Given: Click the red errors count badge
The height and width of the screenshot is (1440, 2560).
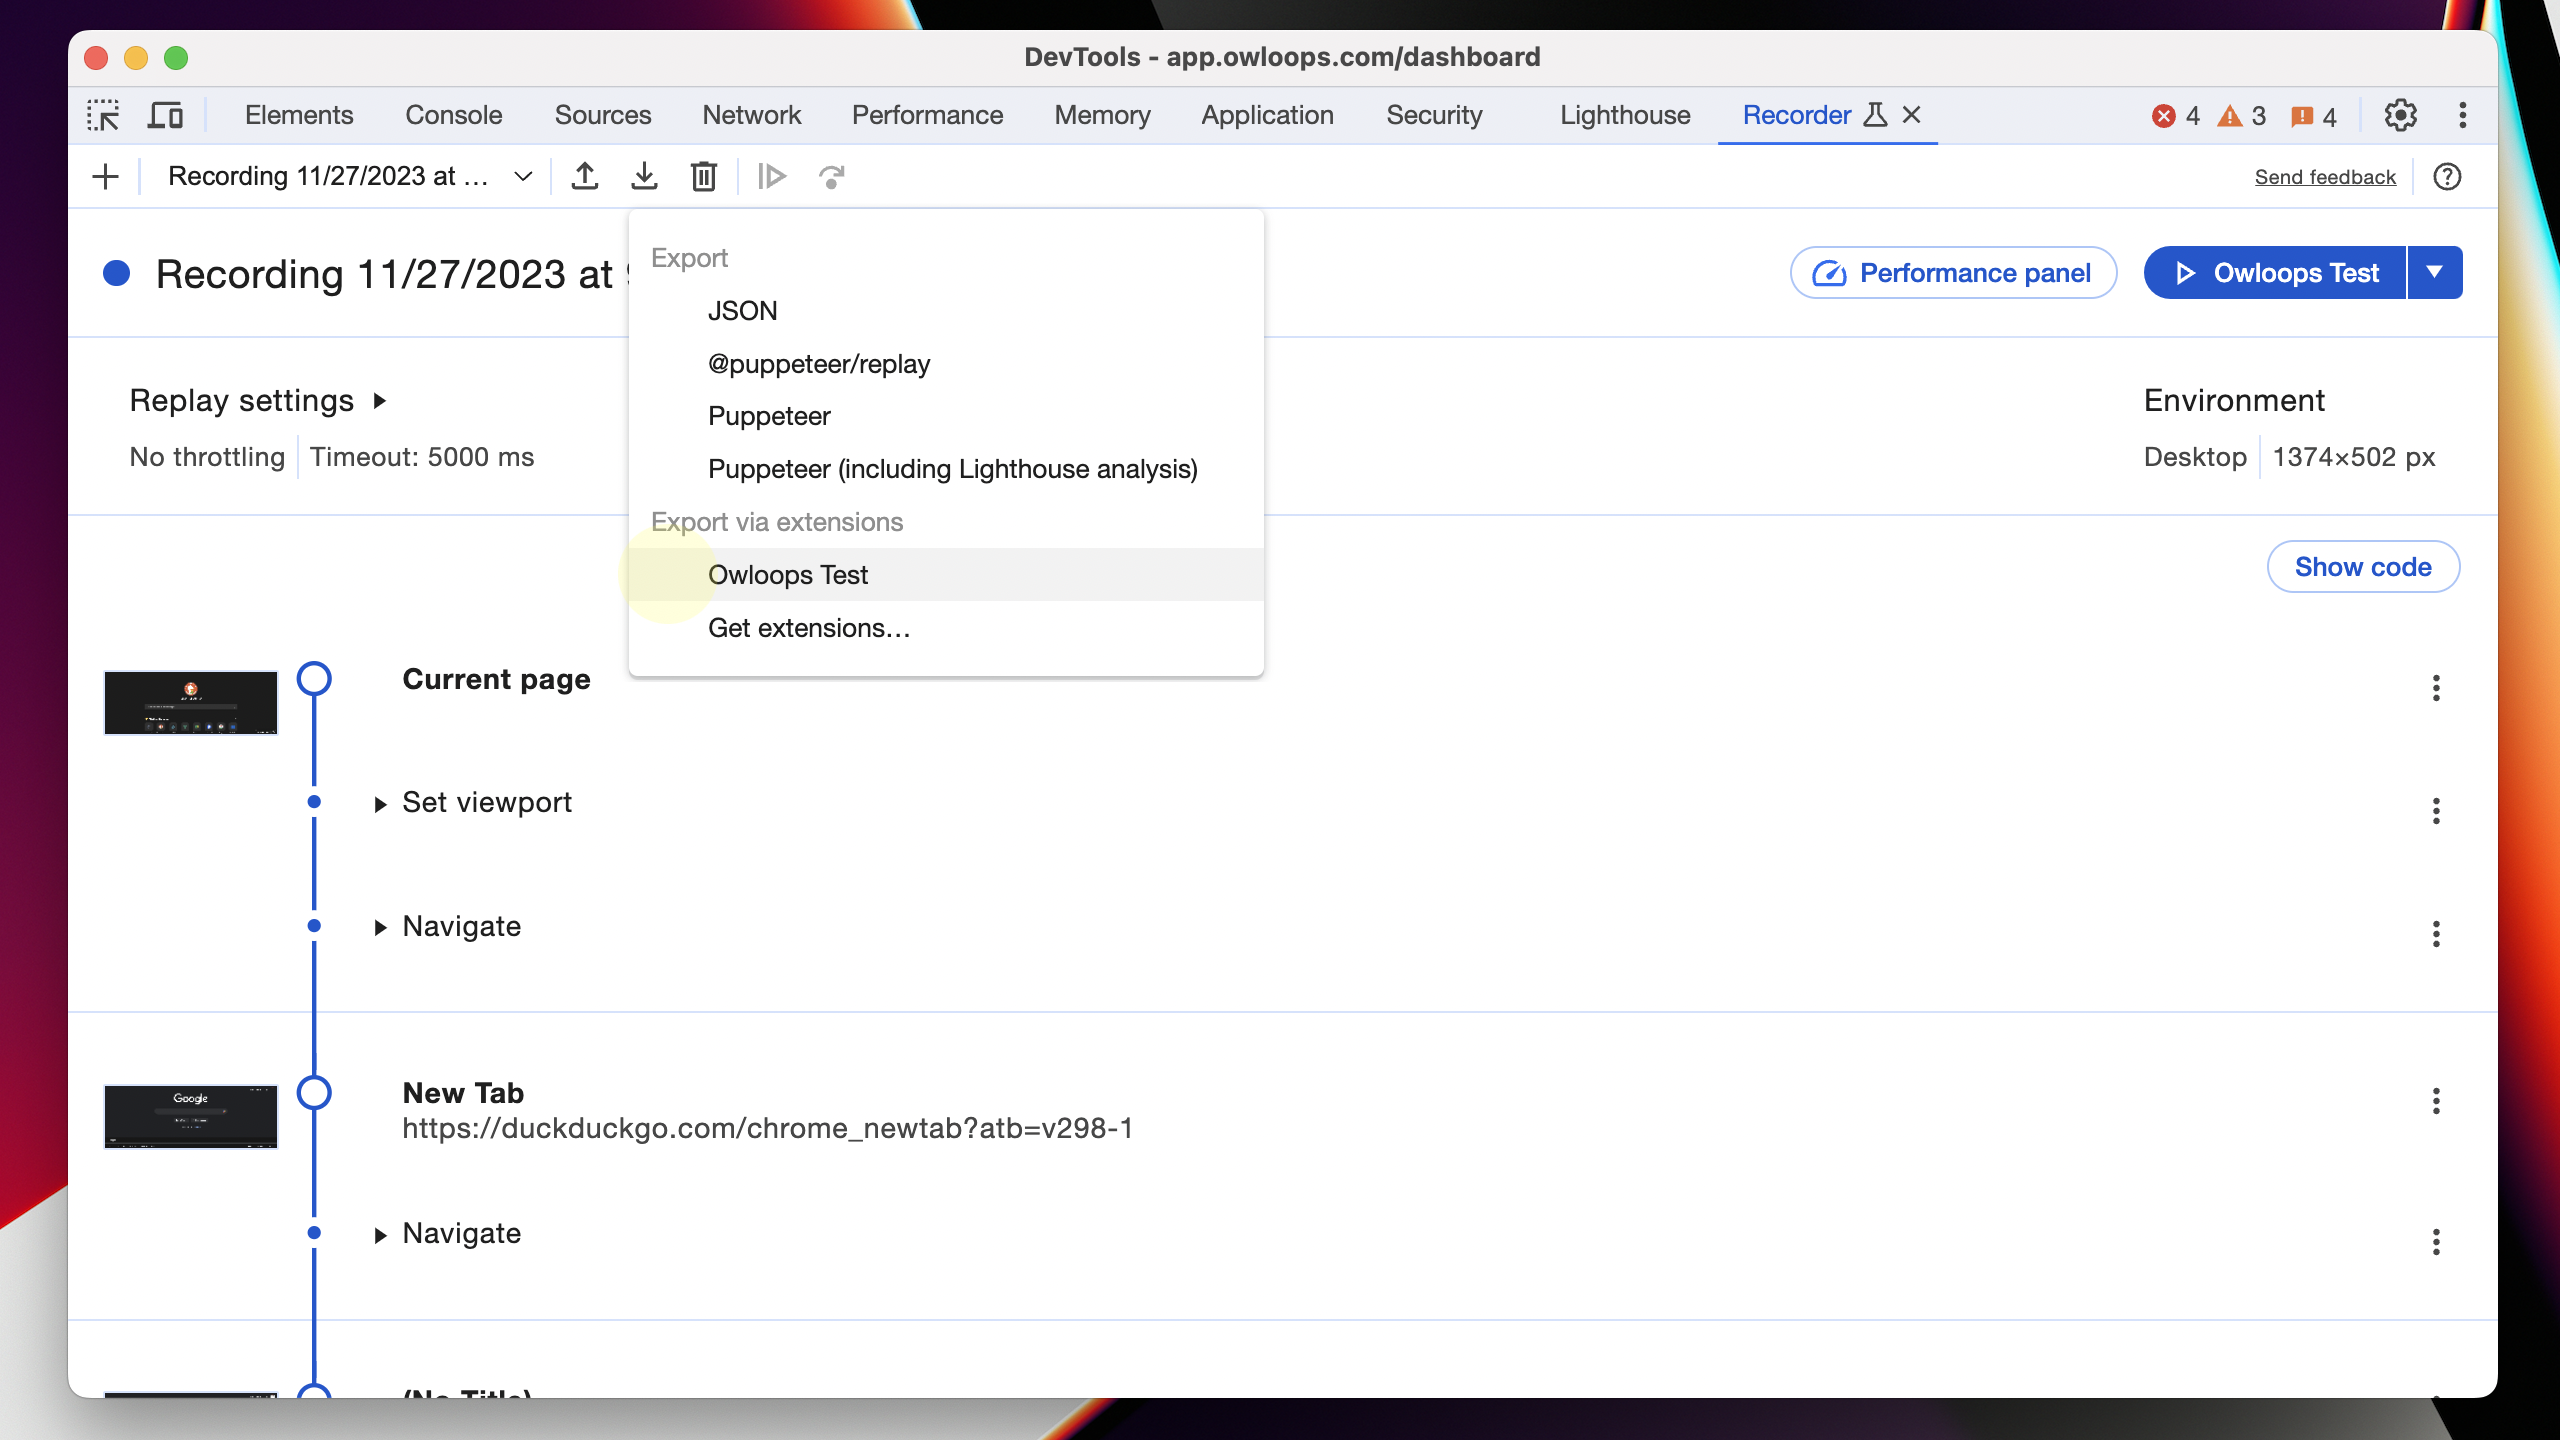Looking at the screenshot, I should click(2176, 116).
